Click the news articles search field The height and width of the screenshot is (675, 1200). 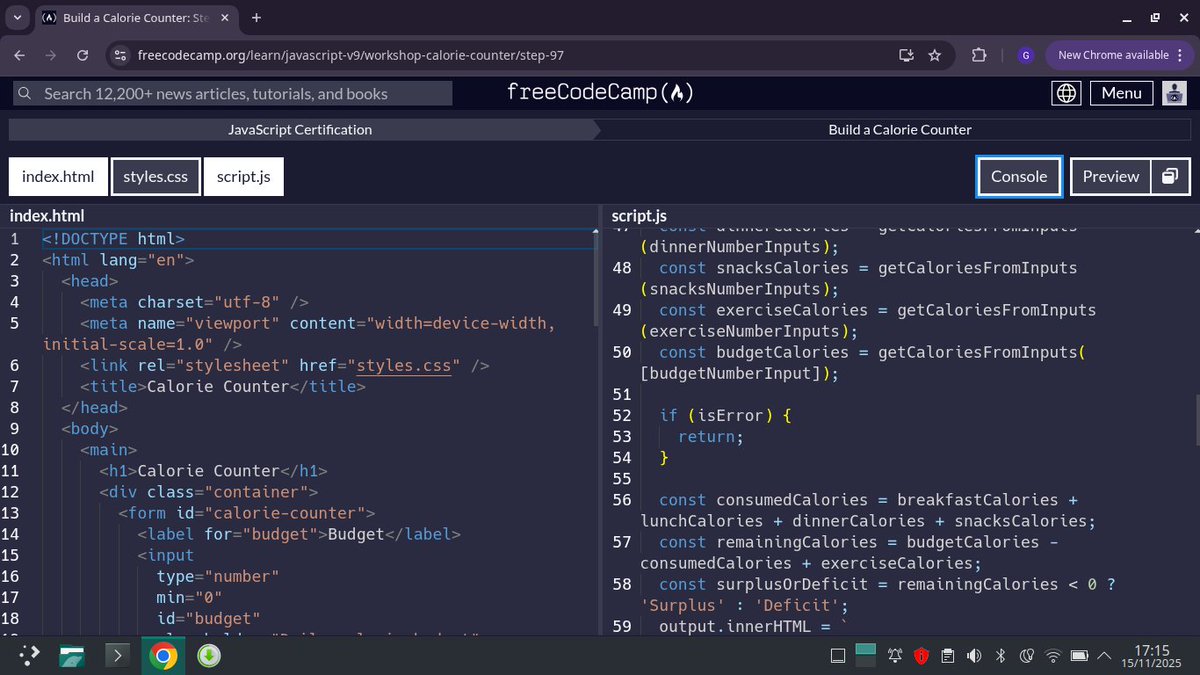[x=230, y=93]
